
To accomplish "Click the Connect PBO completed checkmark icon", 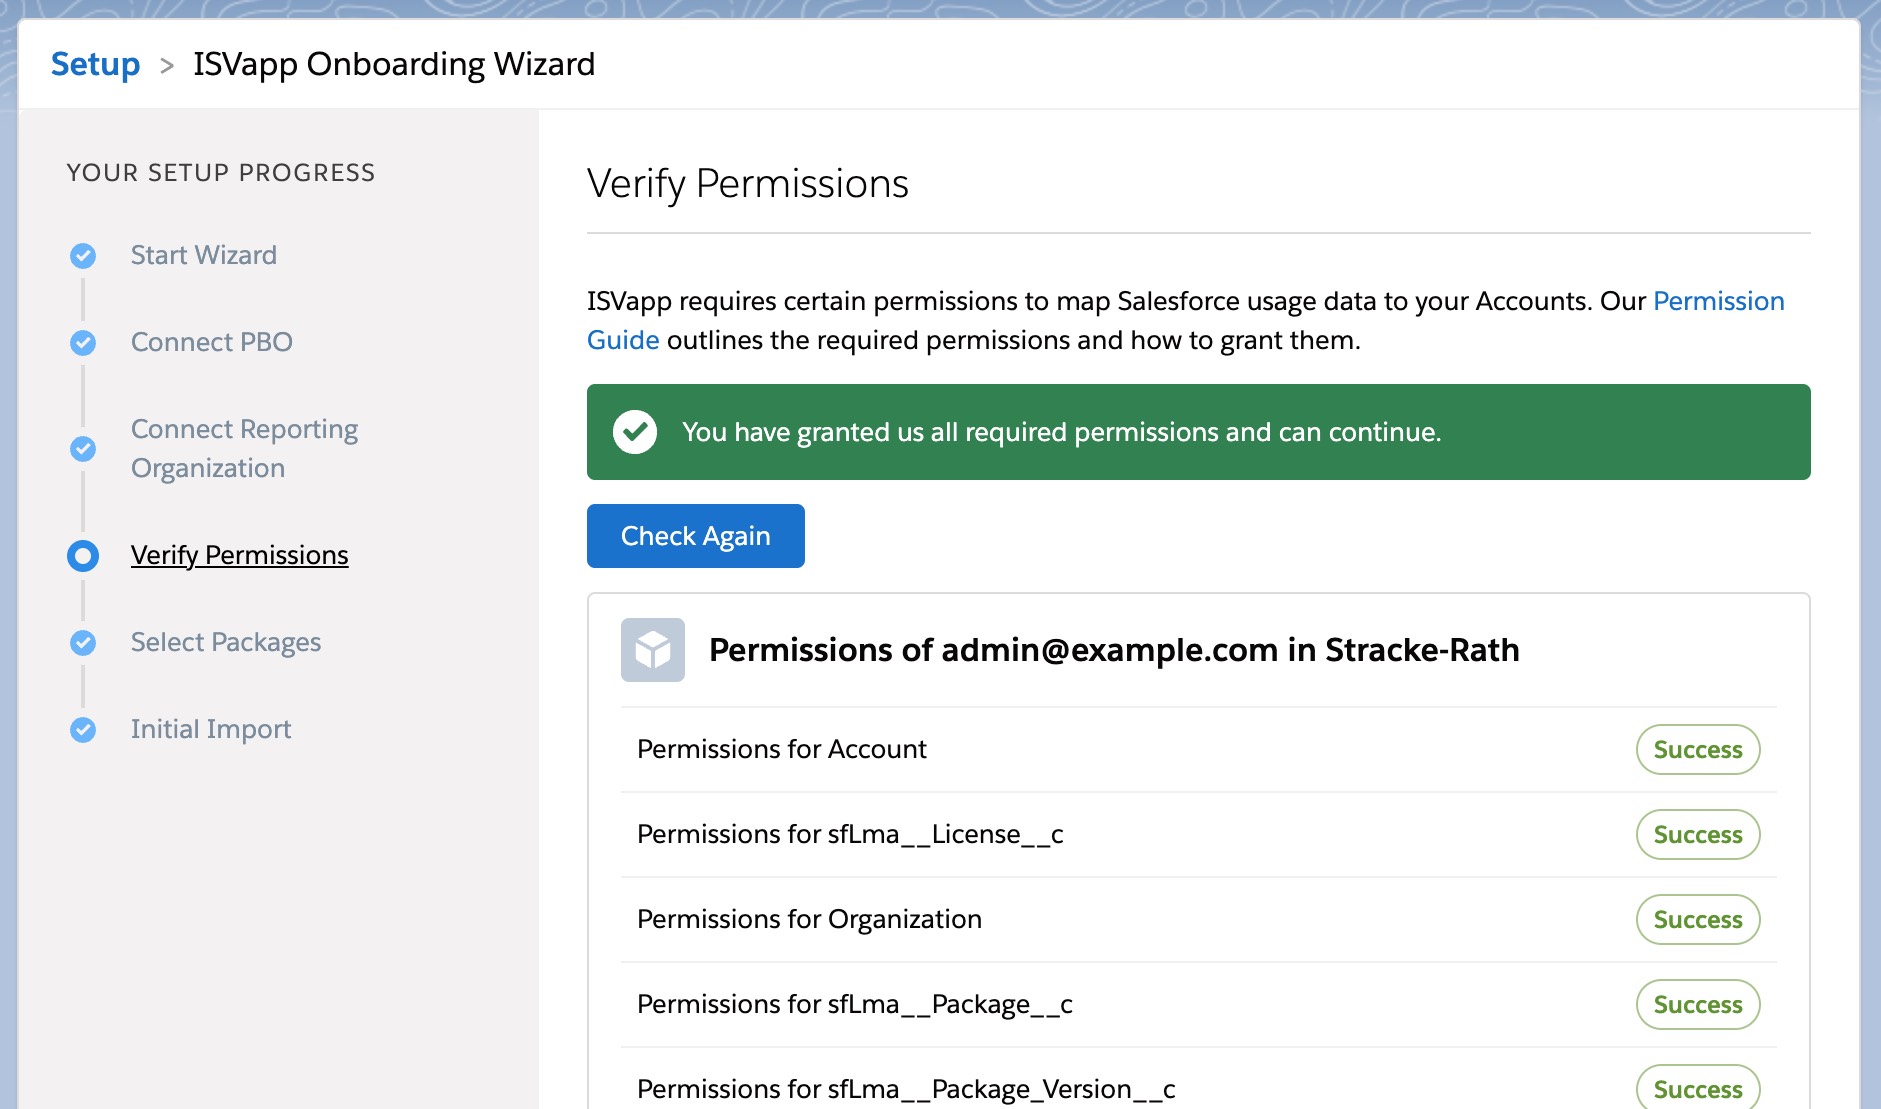I will tap(83, 343).
